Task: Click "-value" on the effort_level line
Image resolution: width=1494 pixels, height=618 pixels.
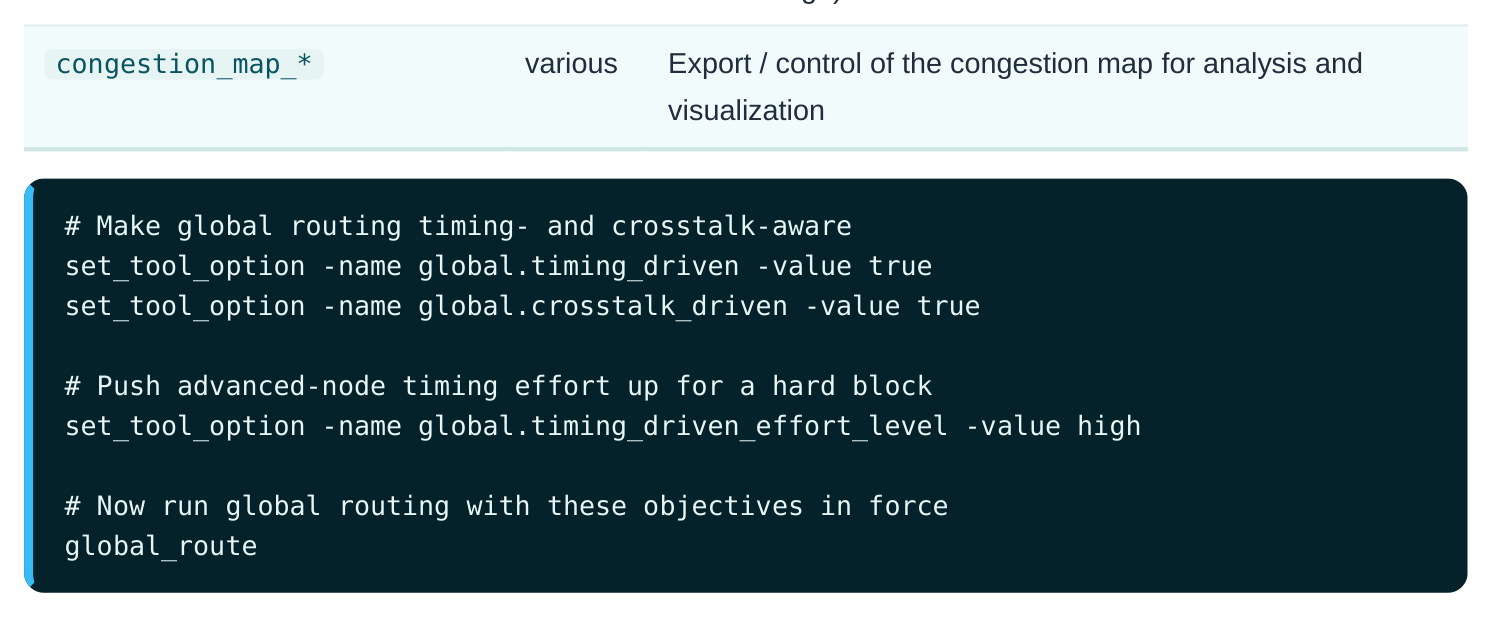Action: click(1013, 426)
